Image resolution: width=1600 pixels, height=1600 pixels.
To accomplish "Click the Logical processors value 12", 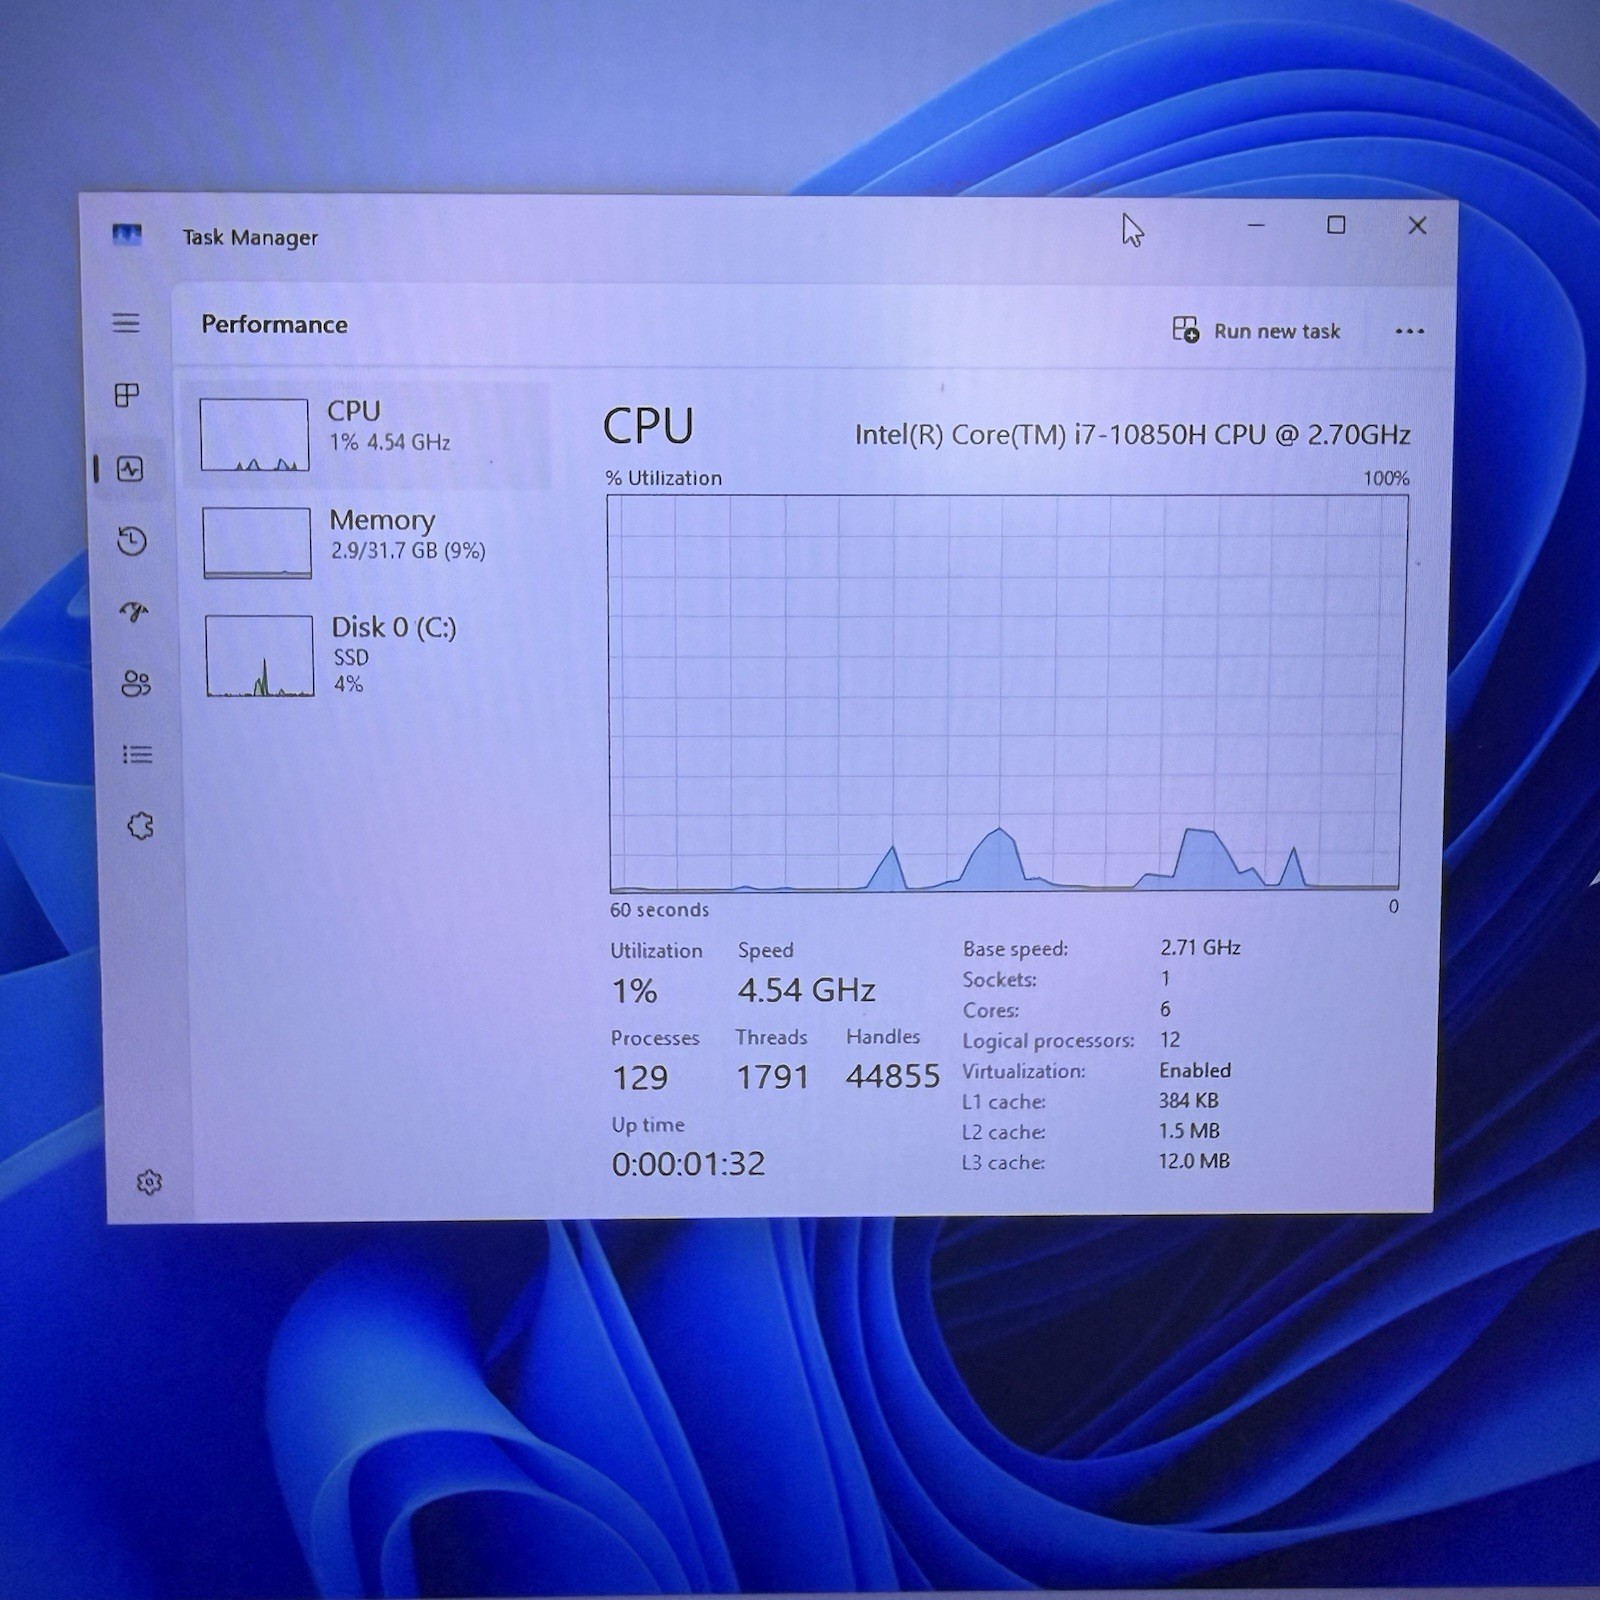I will click(1170, 1039).
